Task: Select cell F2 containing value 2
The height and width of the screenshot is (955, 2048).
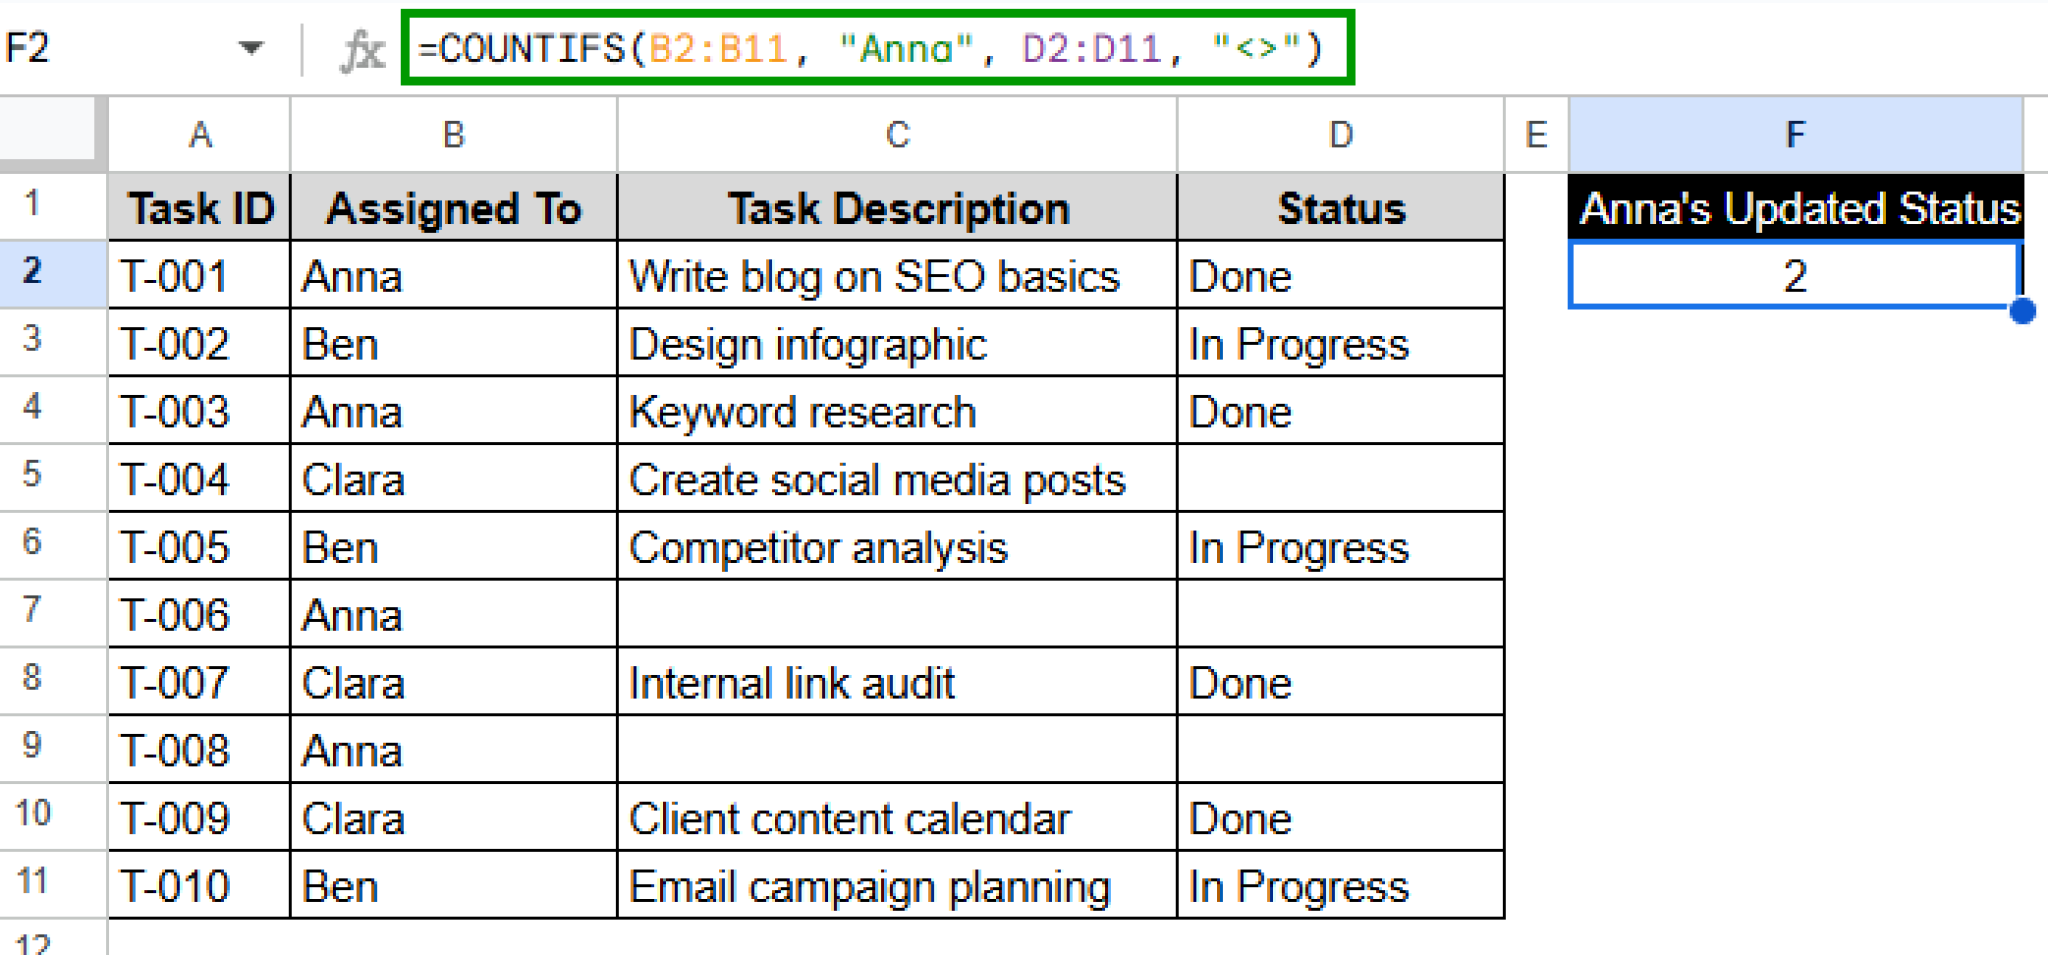Action: click(1795, 277)
